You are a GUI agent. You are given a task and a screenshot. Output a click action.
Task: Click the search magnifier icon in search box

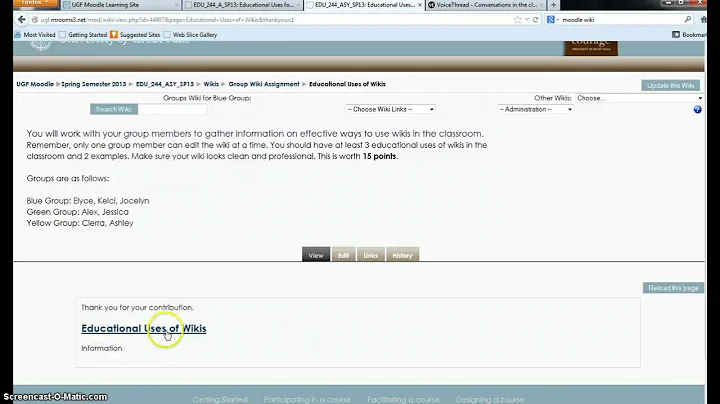687,19
